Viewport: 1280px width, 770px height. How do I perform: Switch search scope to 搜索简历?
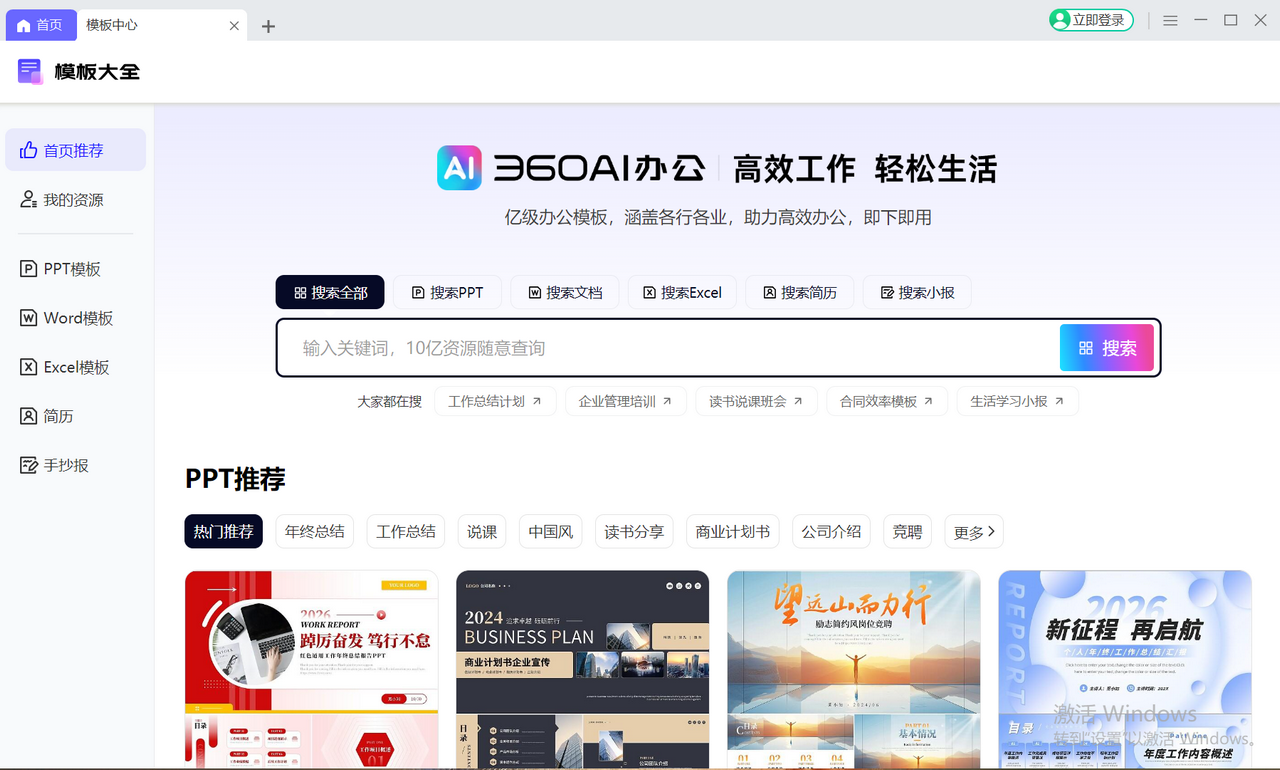(x=799, y=292)
